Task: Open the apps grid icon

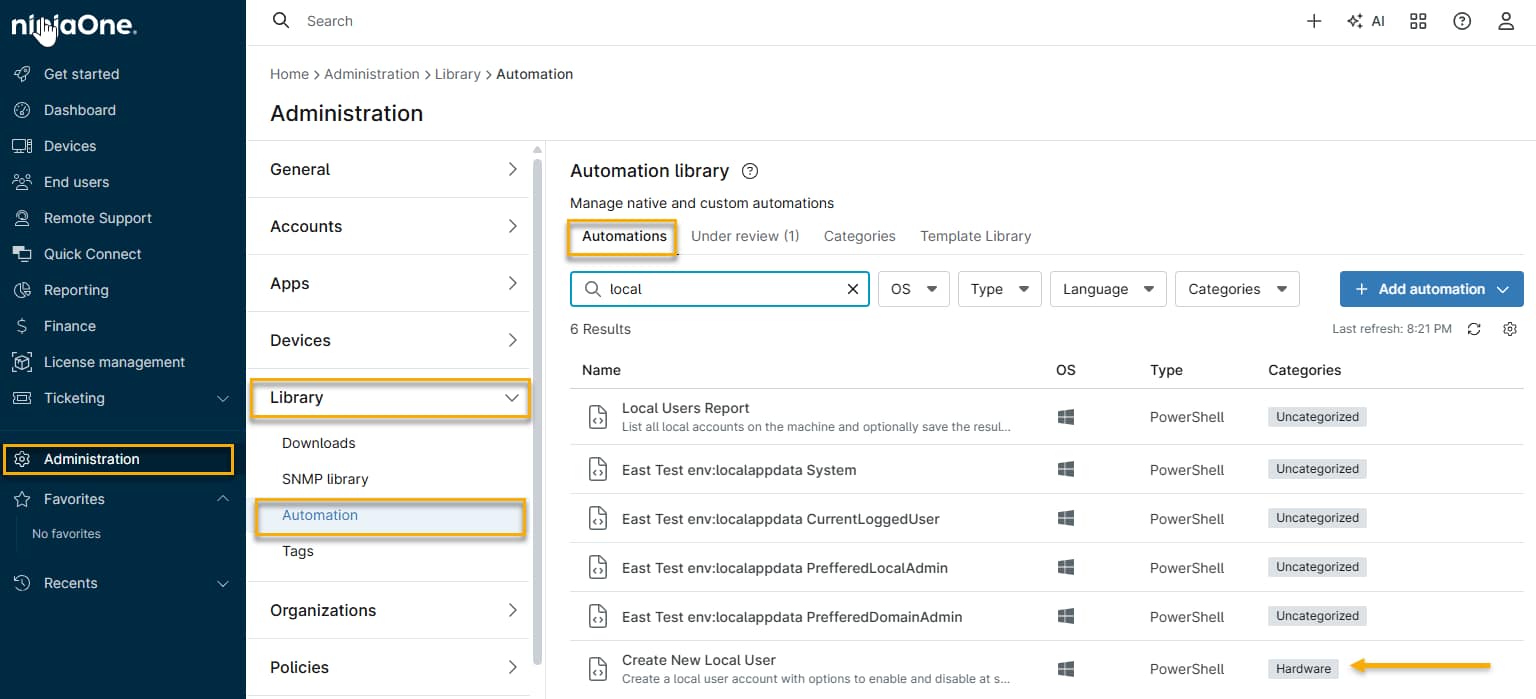Action: pyautogui.click(x=1418, y=21)
